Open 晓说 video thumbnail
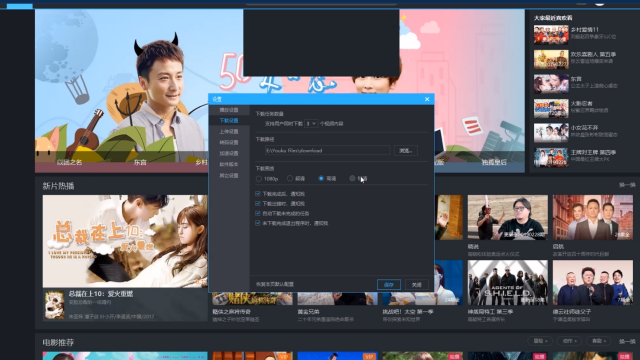640x360 pixels. pyautogui.click(x=507, y=217)
